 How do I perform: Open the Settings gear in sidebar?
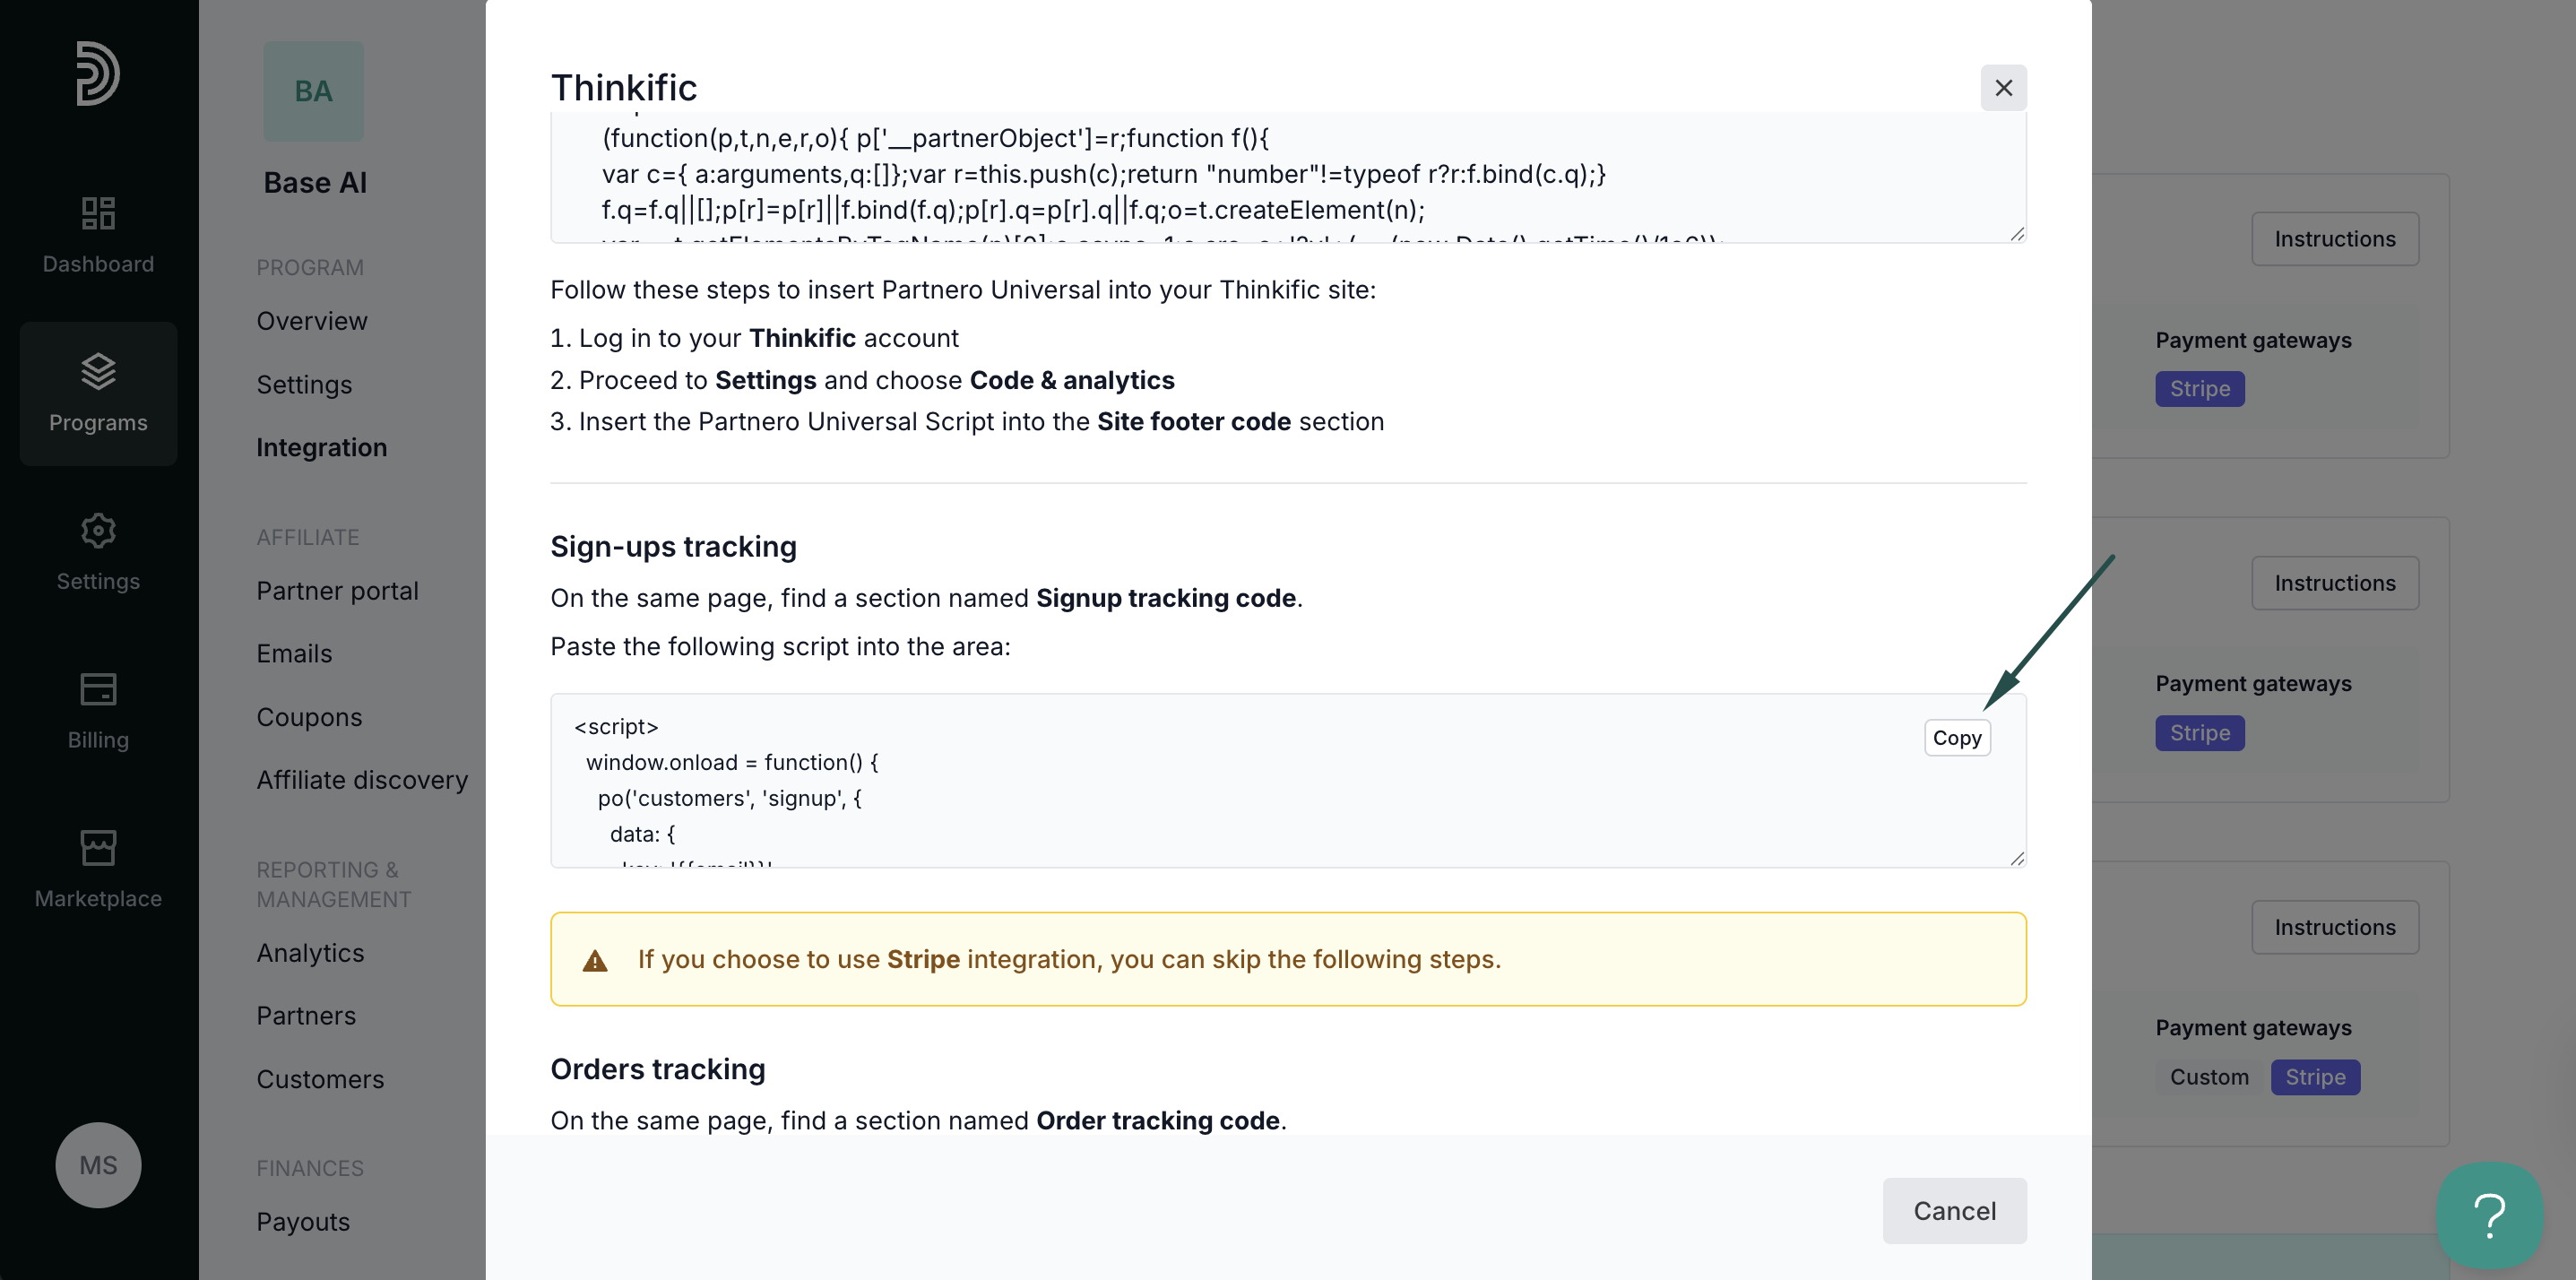pos(98,552)
